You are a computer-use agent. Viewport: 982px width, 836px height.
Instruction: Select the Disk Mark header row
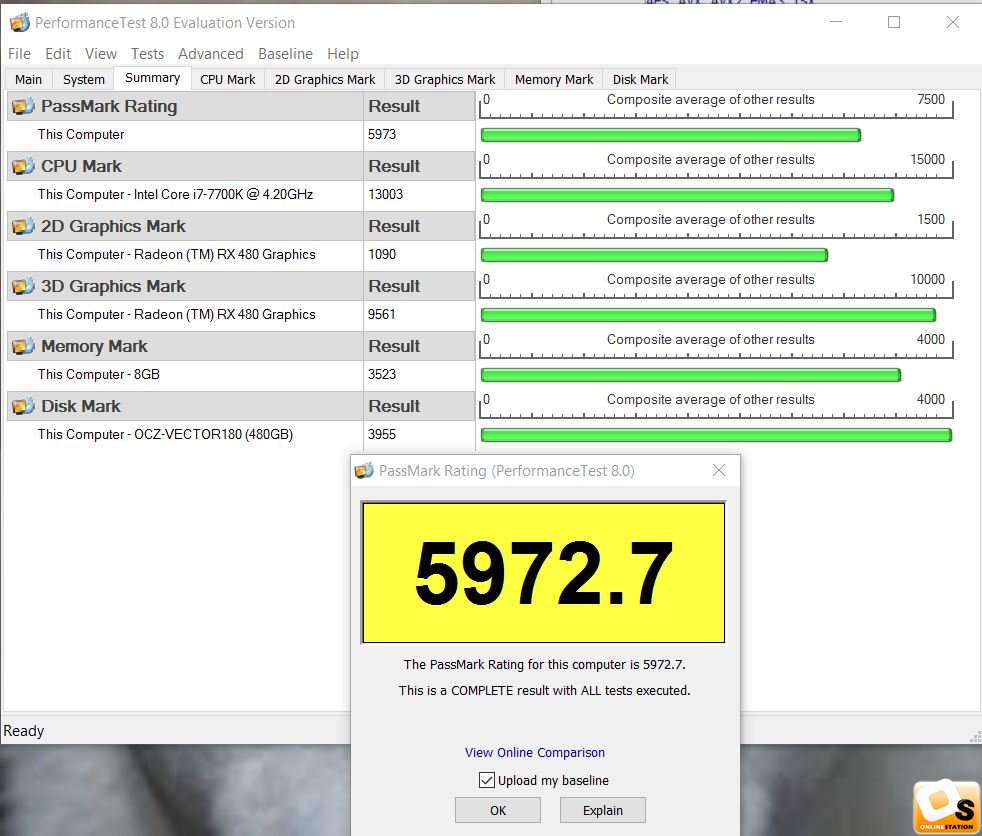coord(241,406)
